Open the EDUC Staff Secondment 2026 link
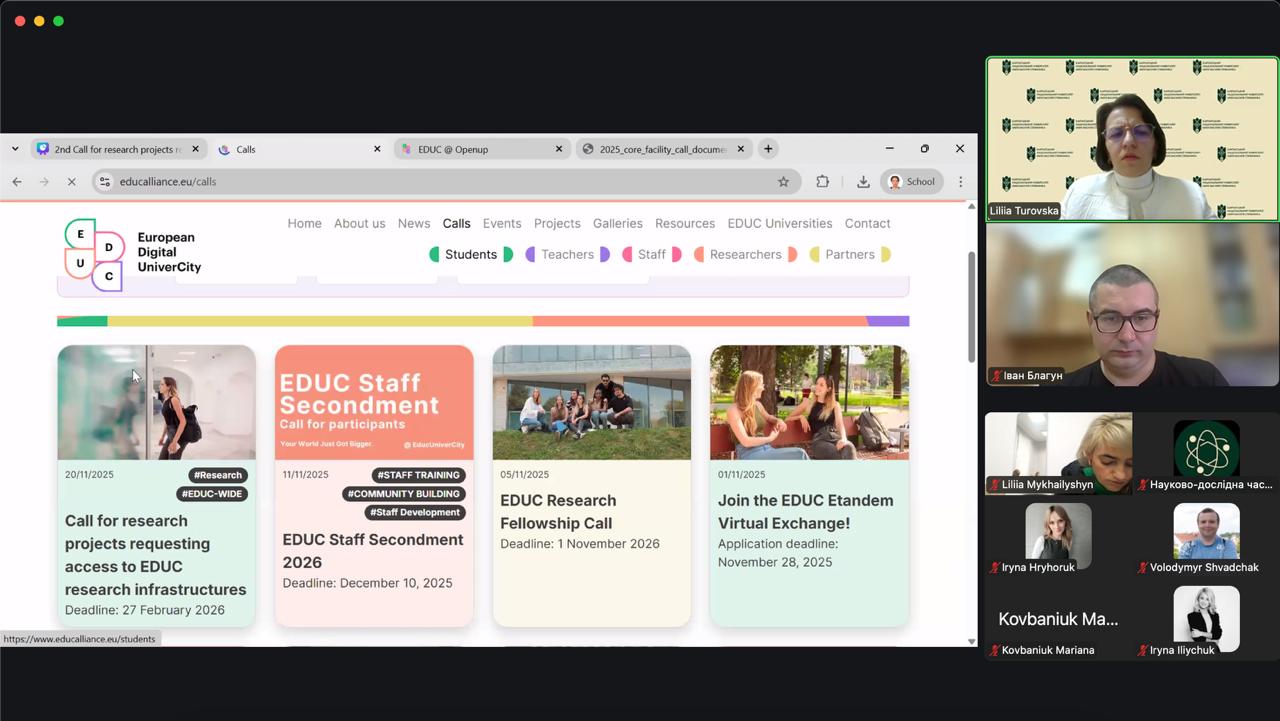 [x=372, y=550]
